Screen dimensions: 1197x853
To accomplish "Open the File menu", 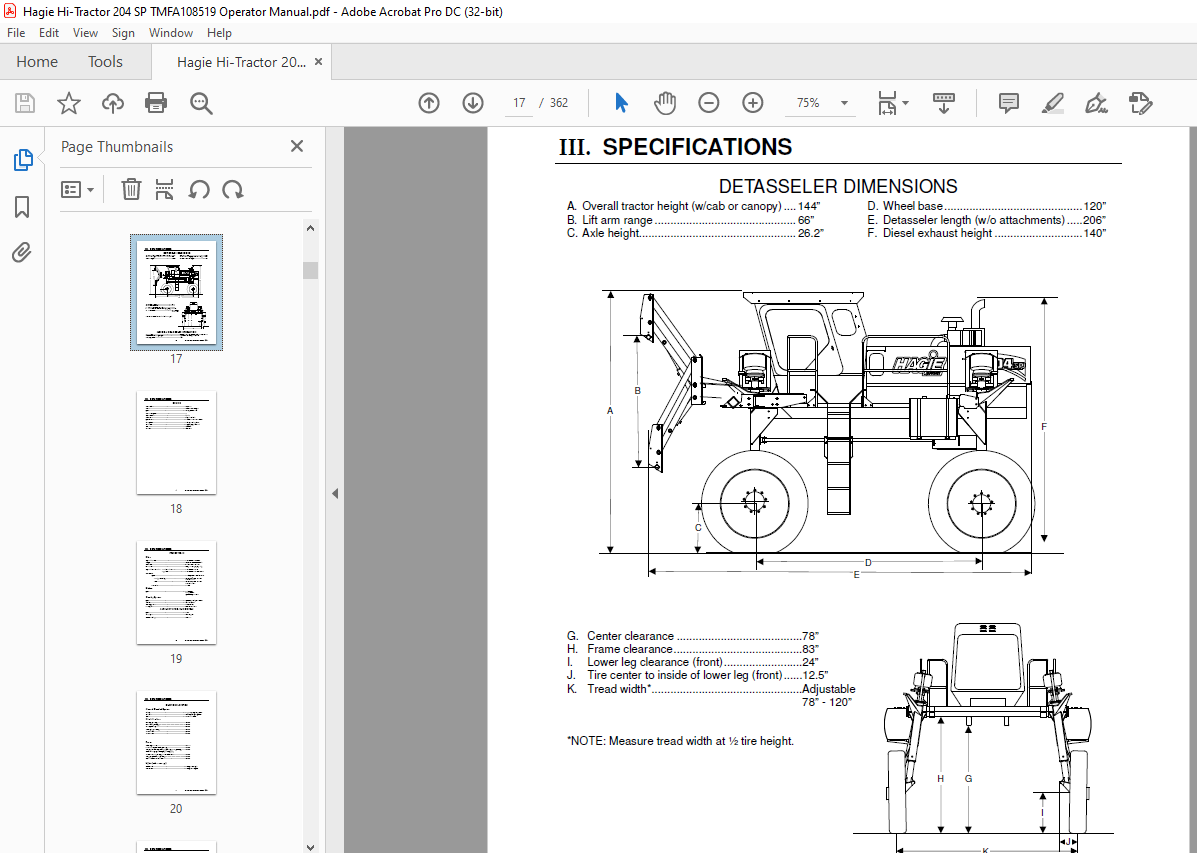I will coord(16,33).
